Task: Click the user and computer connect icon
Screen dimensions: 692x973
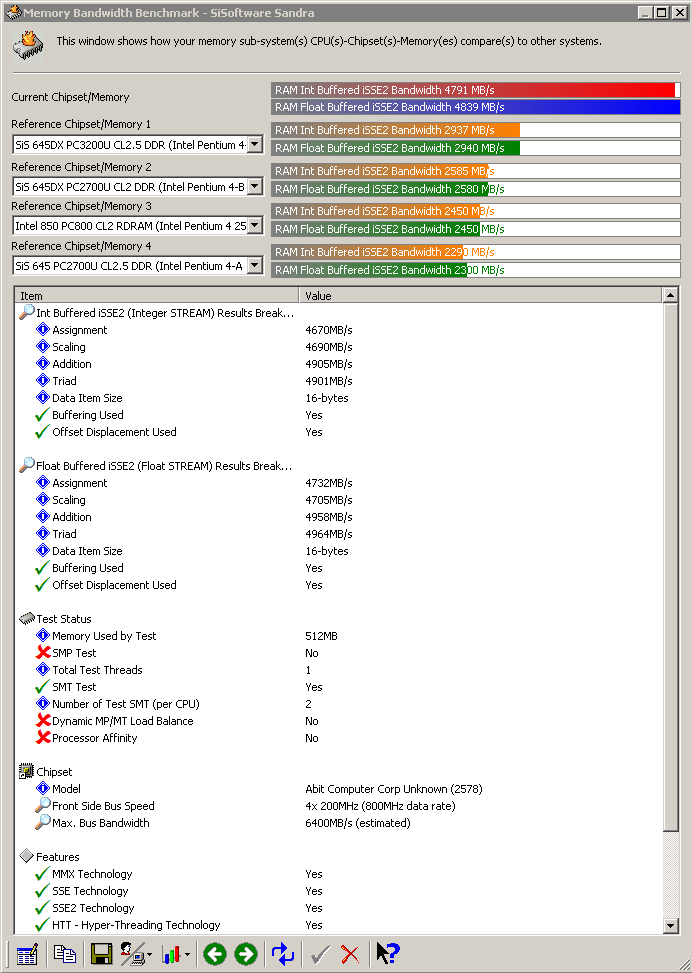Action: click(132, 954)
